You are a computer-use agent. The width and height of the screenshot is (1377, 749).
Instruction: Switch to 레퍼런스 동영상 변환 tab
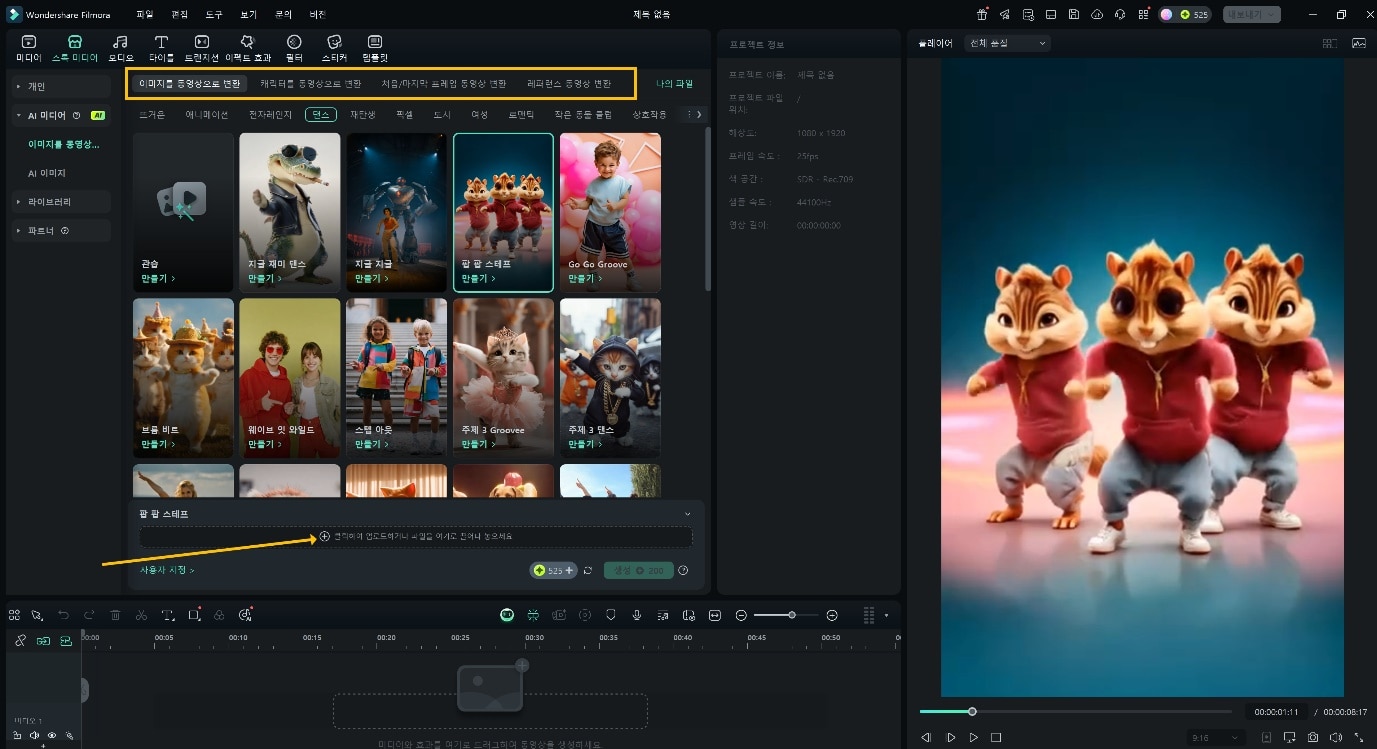click(x=569, y=83)
